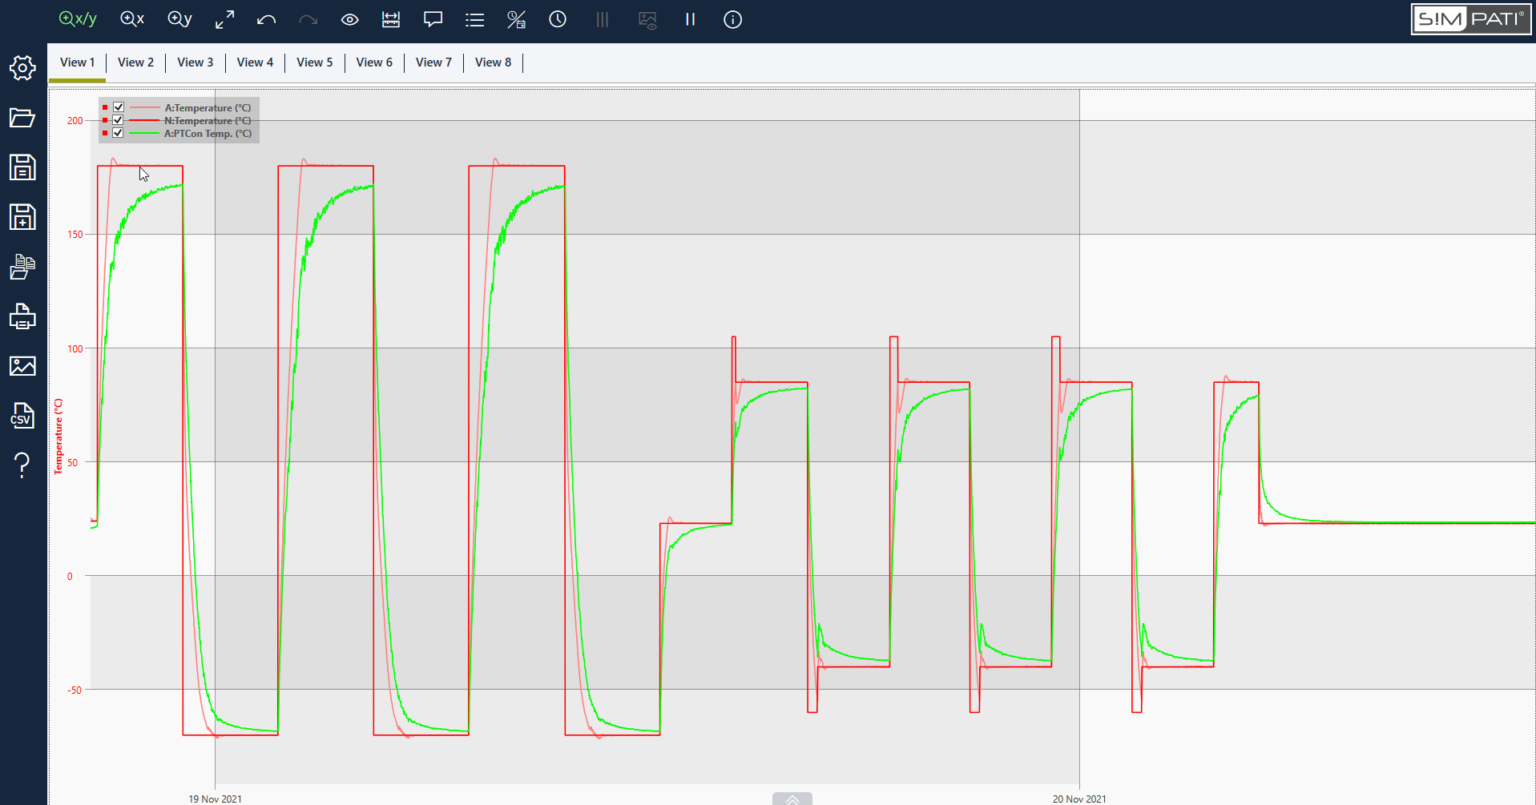The width and height of the screenshot is (1536, 805).
Task: Add a comment with speech bubble icon
Action: (x=433, y=19)
